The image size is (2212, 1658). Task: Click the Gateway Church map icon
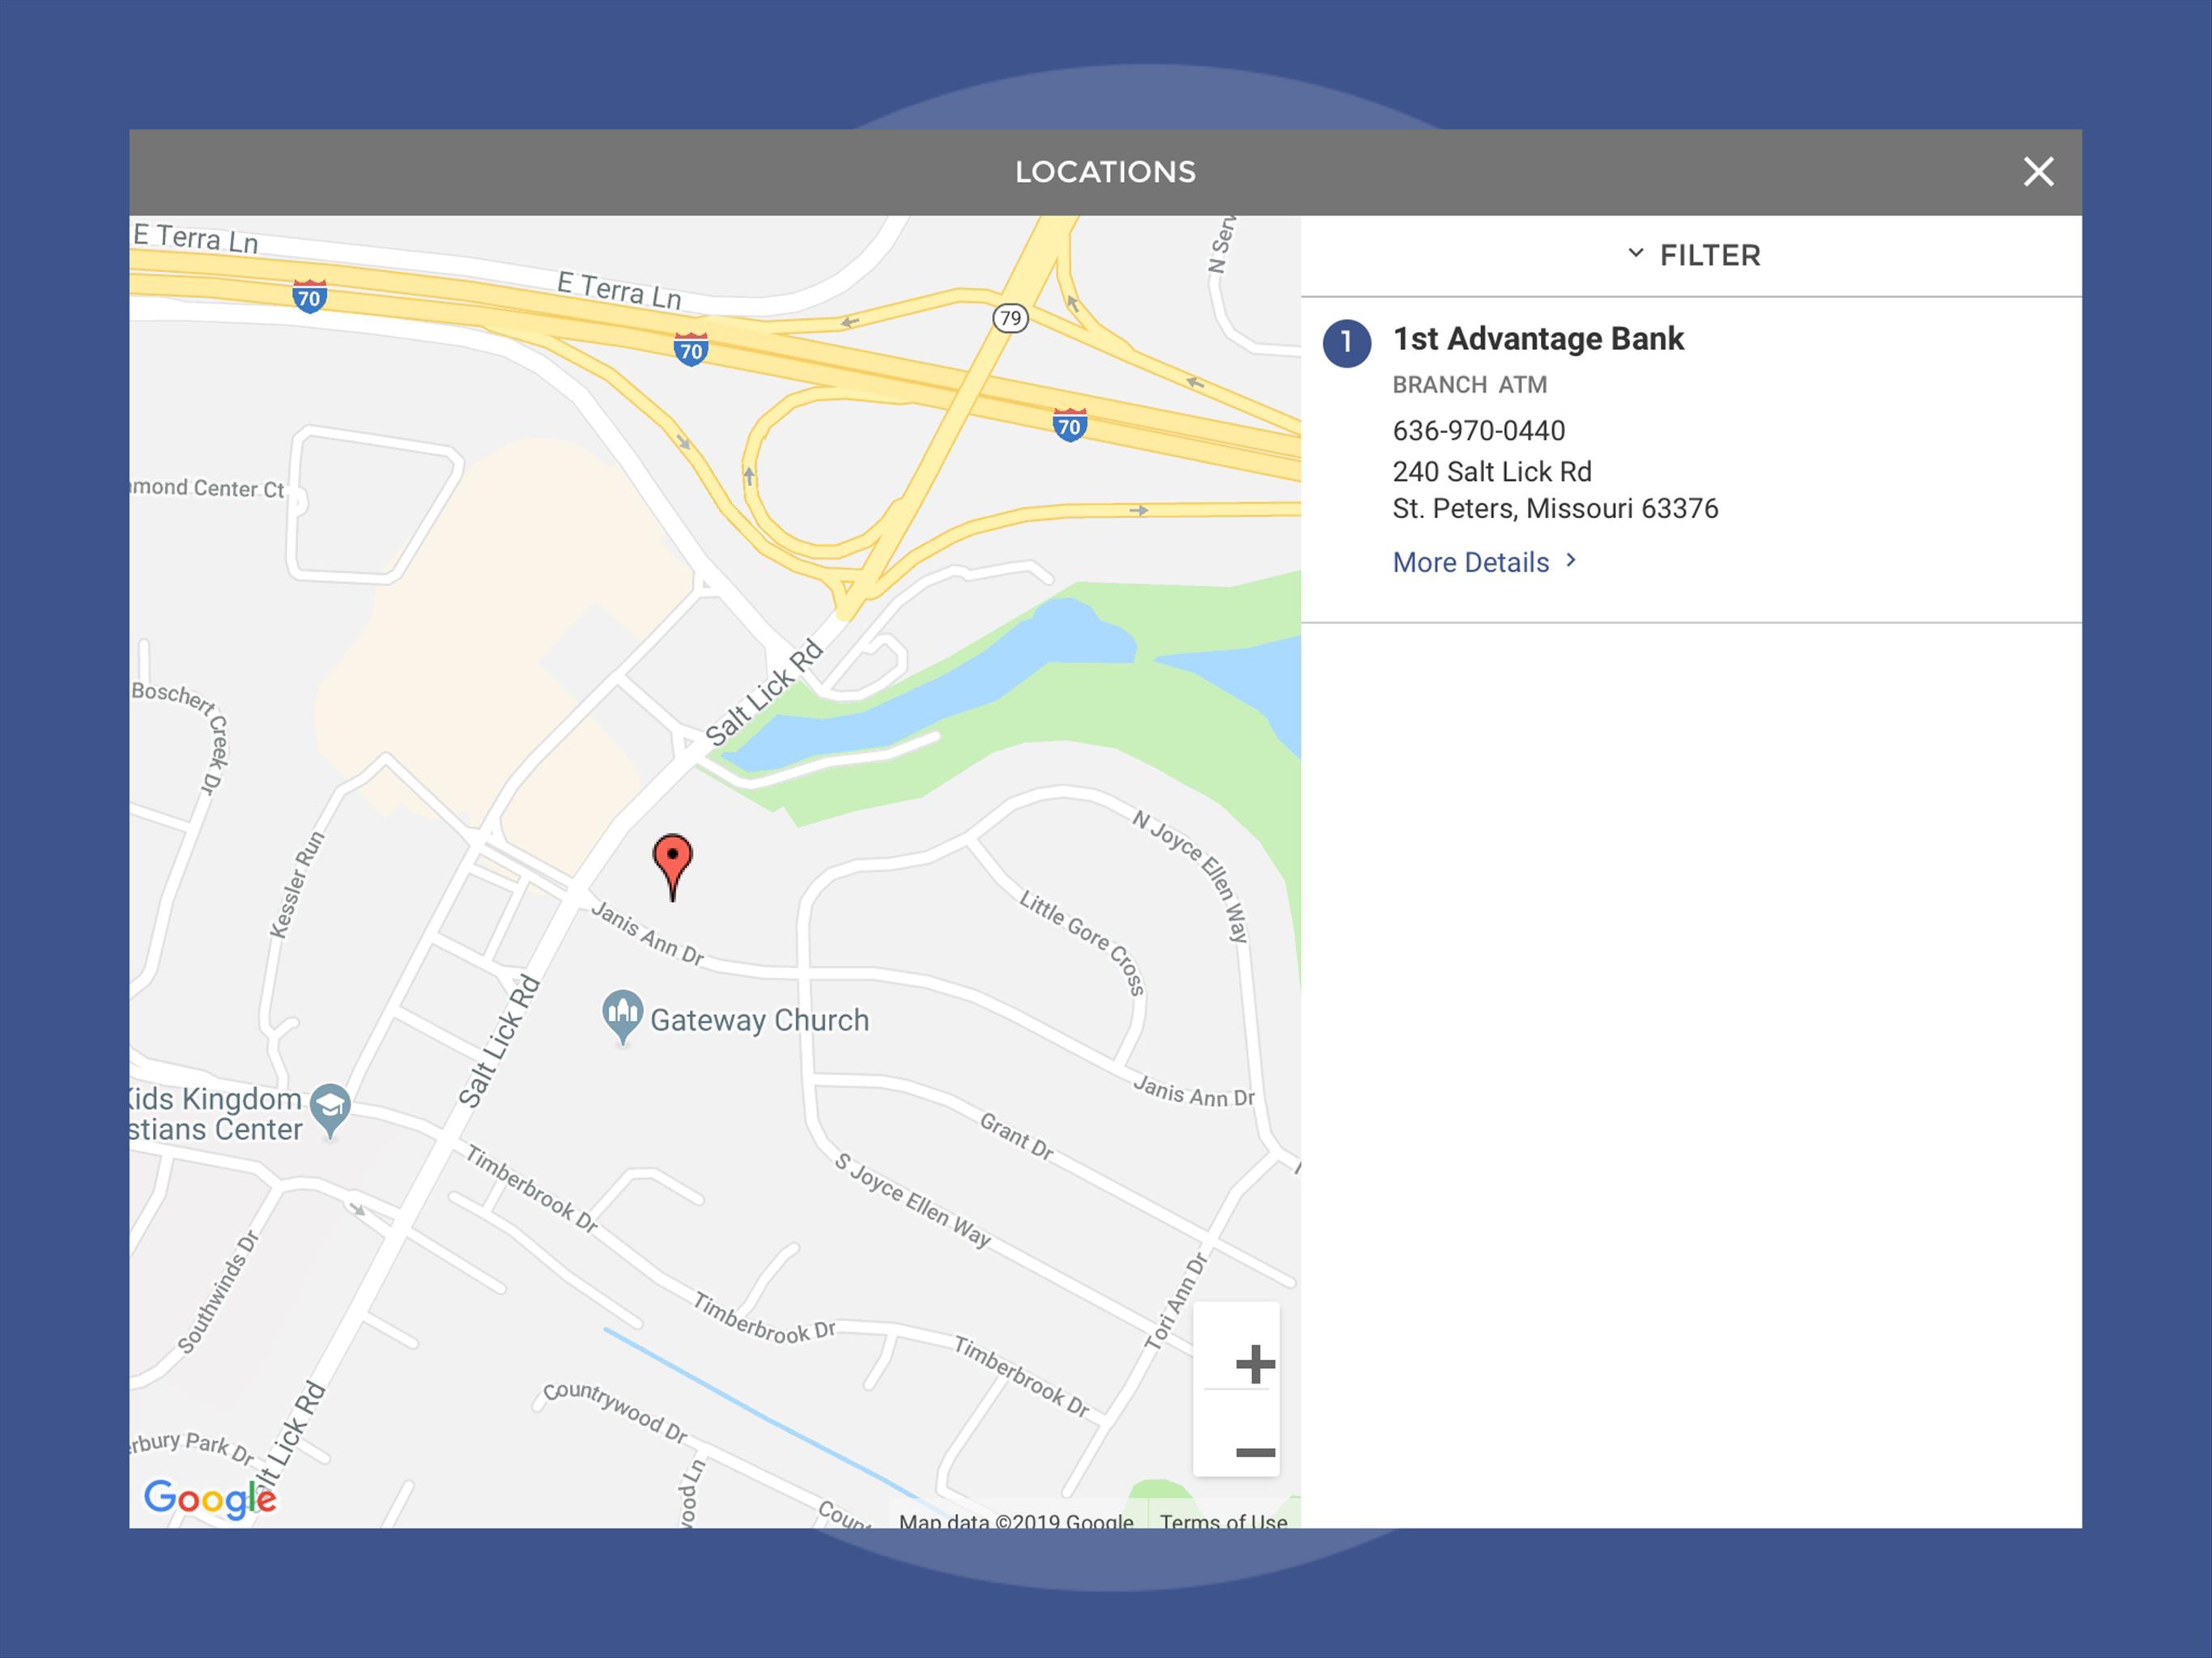(622, 1016)
